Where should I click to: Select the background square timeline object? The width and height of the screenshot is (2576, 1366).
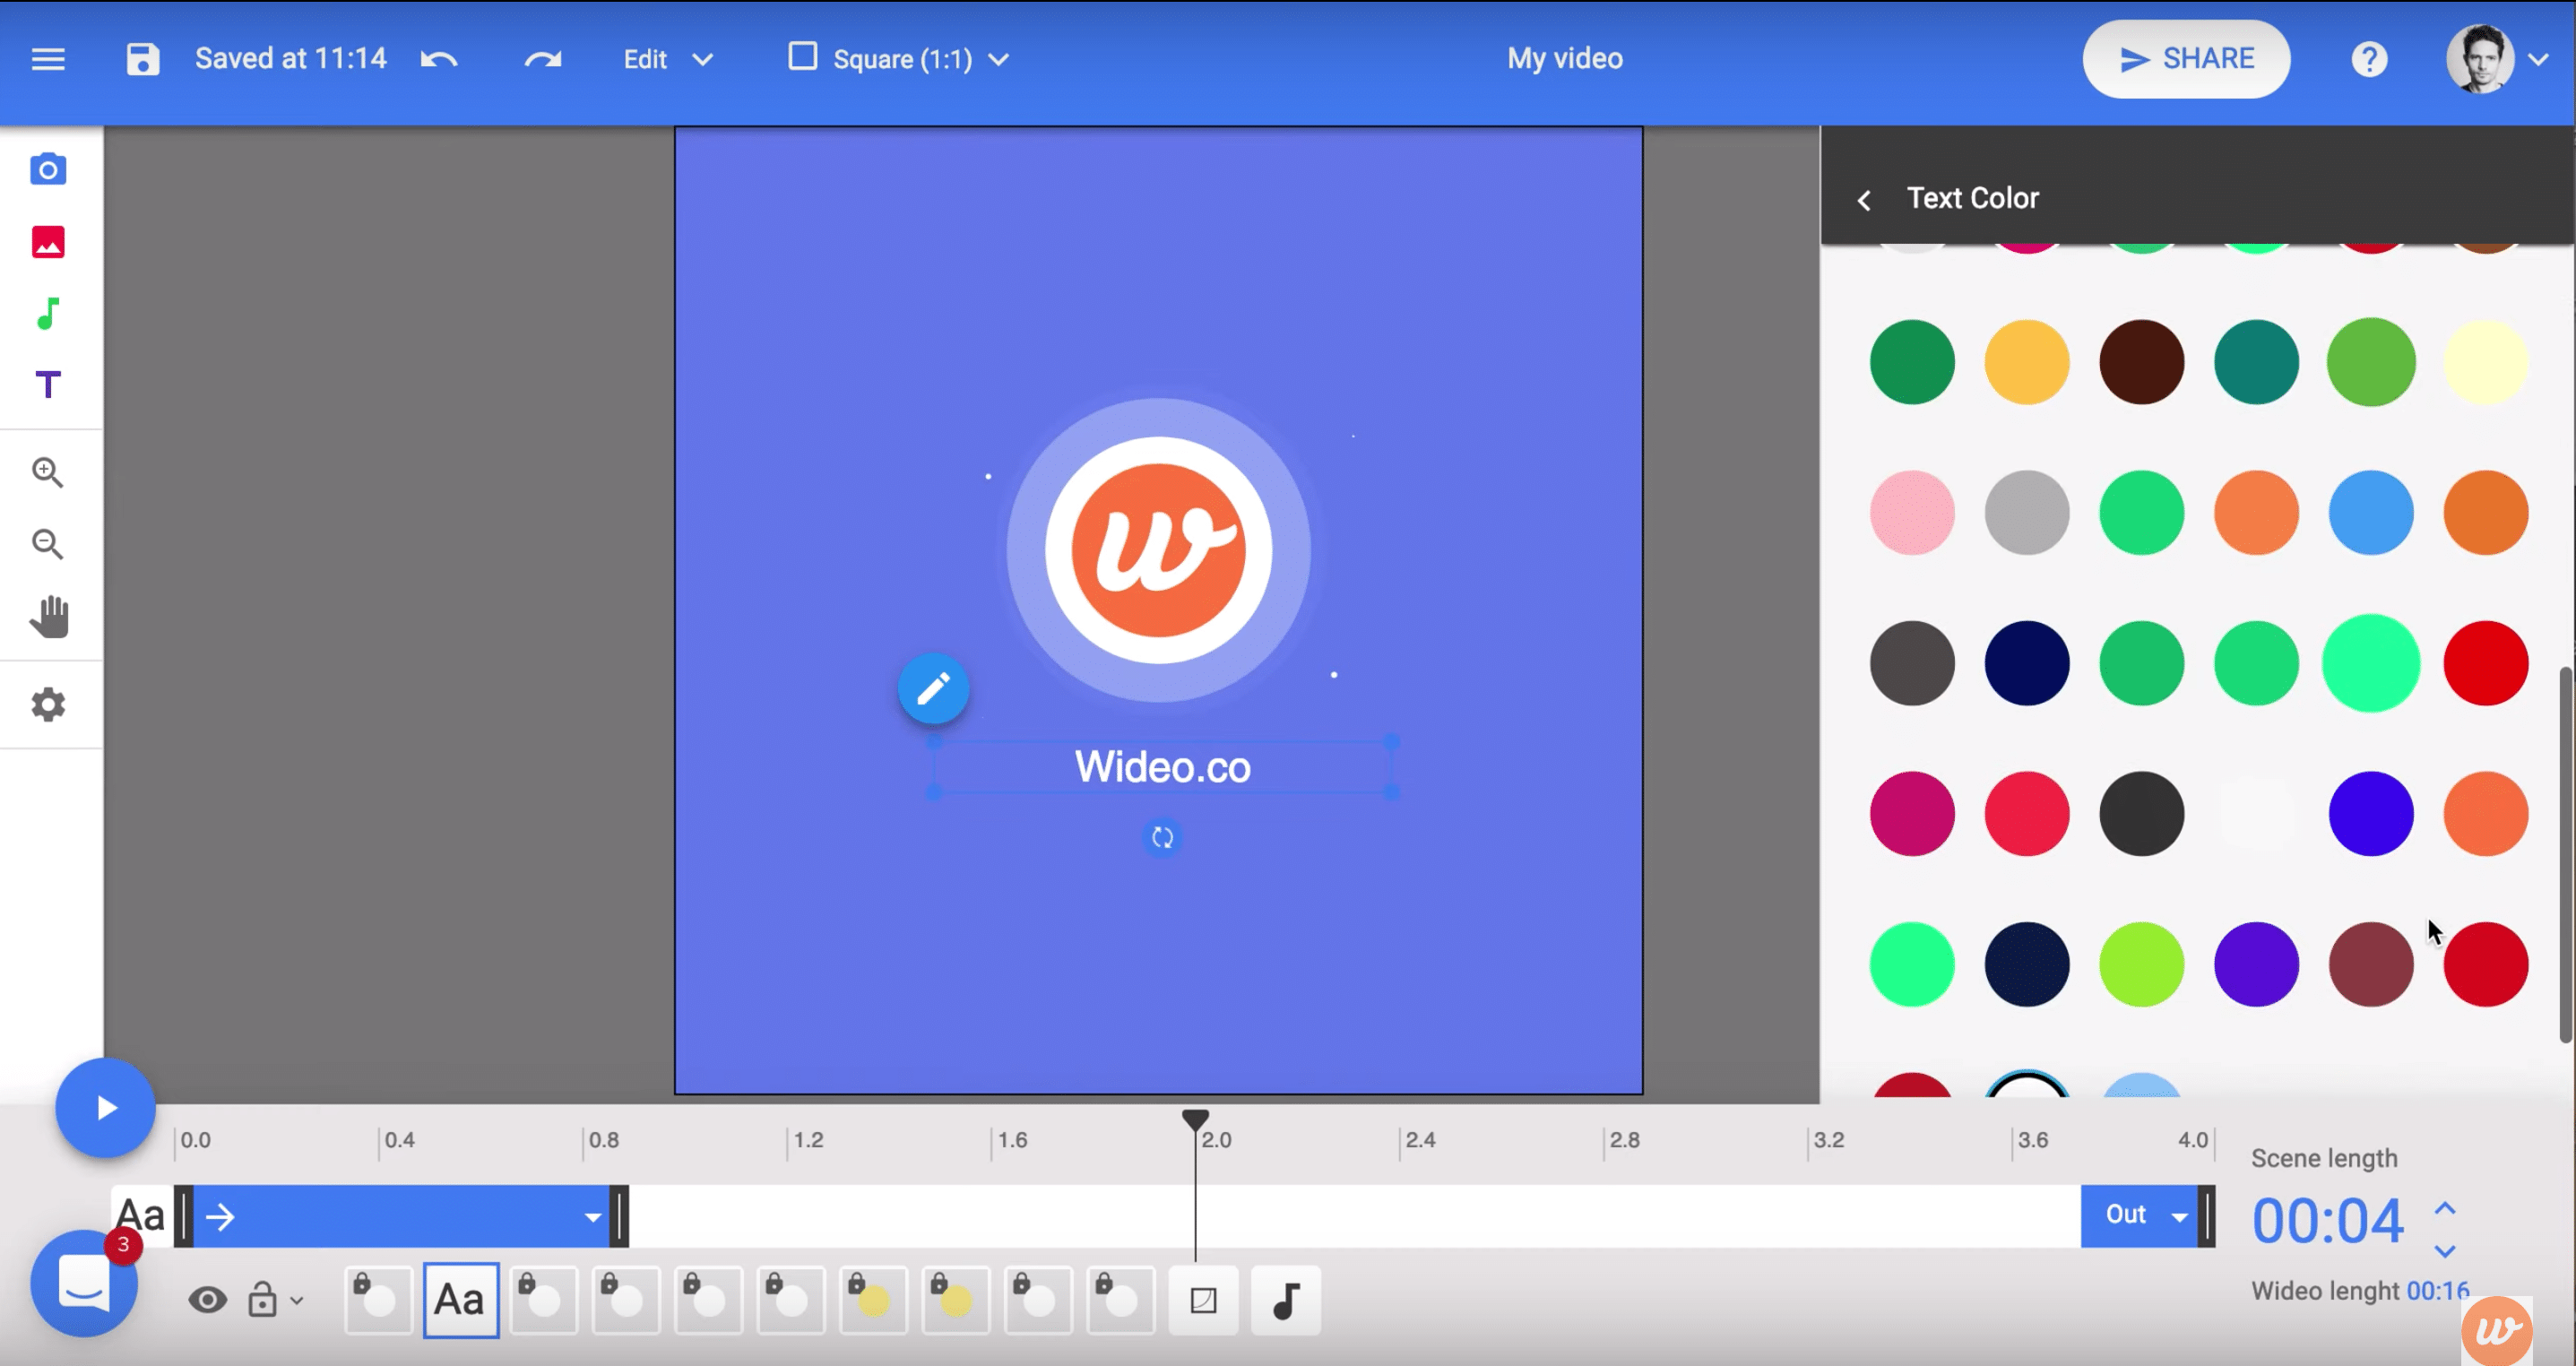click(x=1204, y=1301)
